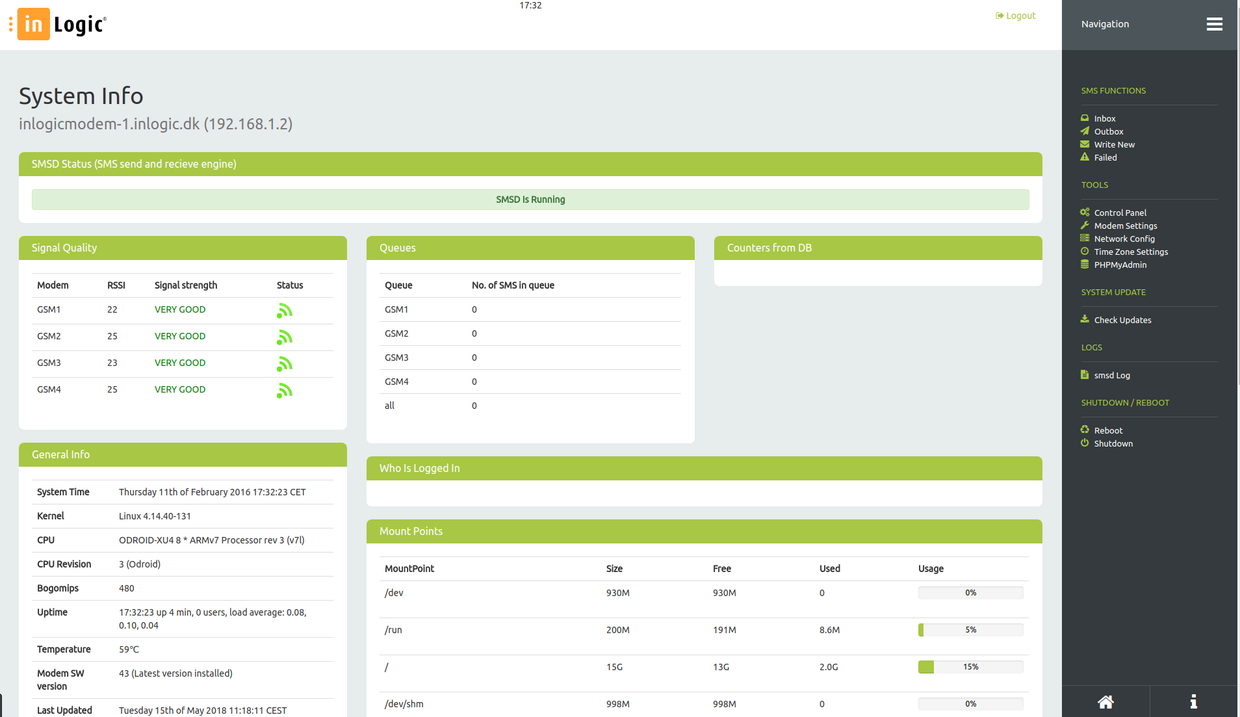1240x717 pixels.
Task: View Failed messages
Action: point(1105,158)
